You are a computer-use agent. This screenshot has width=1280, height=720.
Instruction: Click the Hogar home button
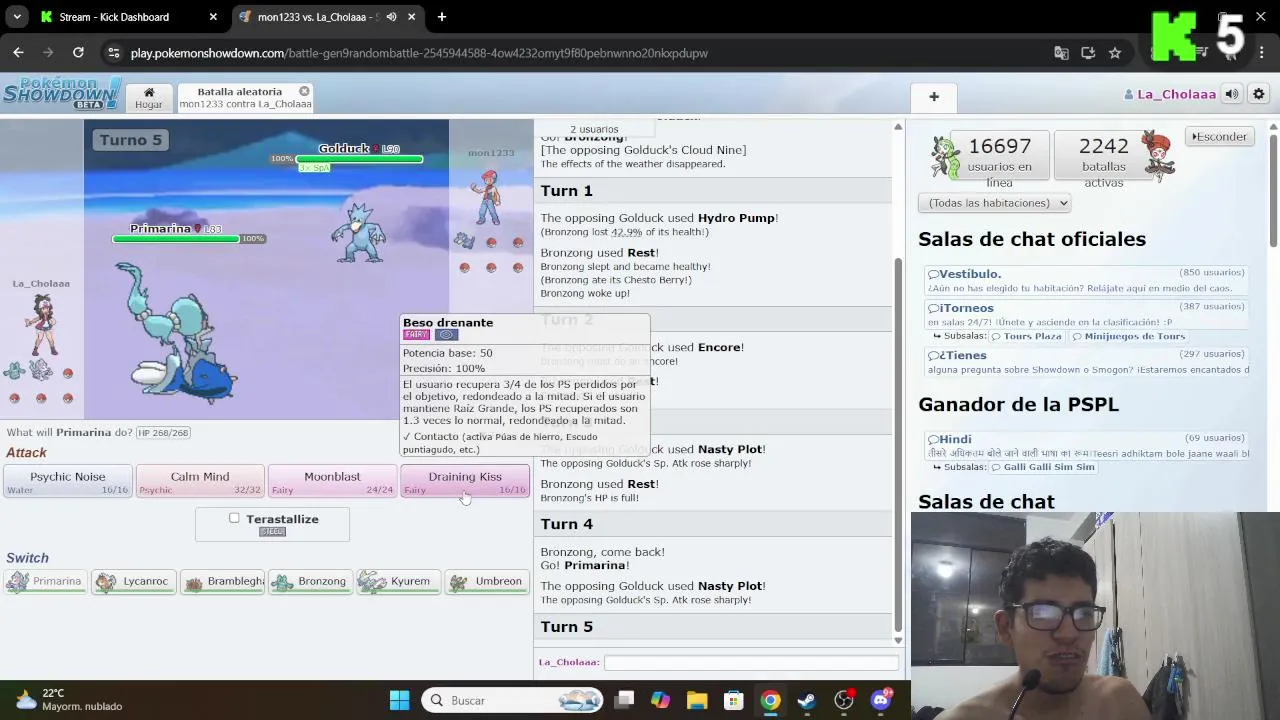[x=149, y=97]
